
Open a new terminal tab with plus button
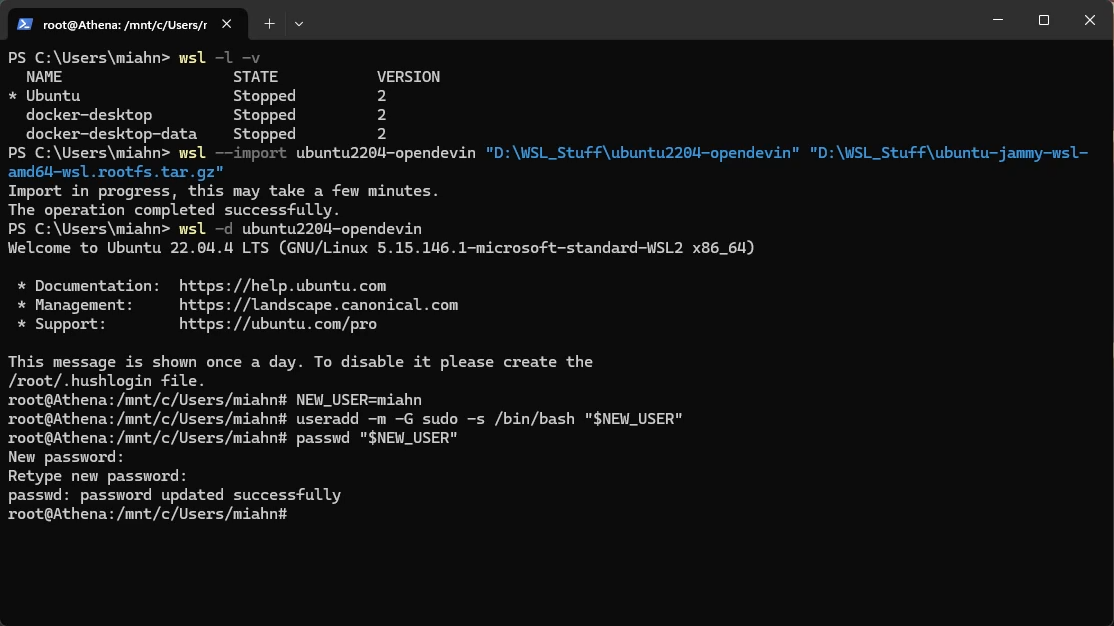[x=269, y=24]
